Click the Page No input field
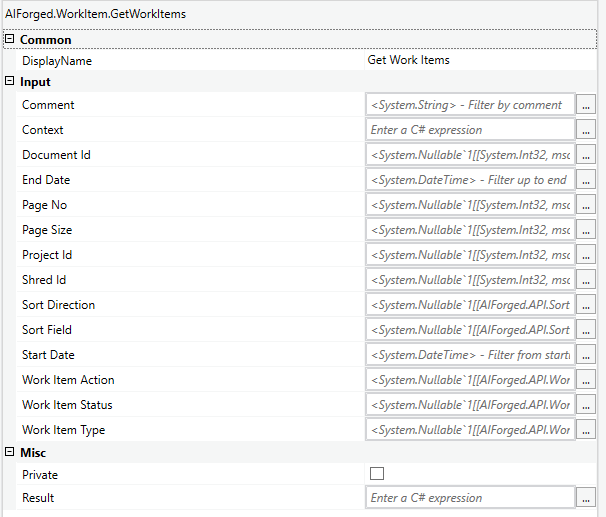 point(470,204)
